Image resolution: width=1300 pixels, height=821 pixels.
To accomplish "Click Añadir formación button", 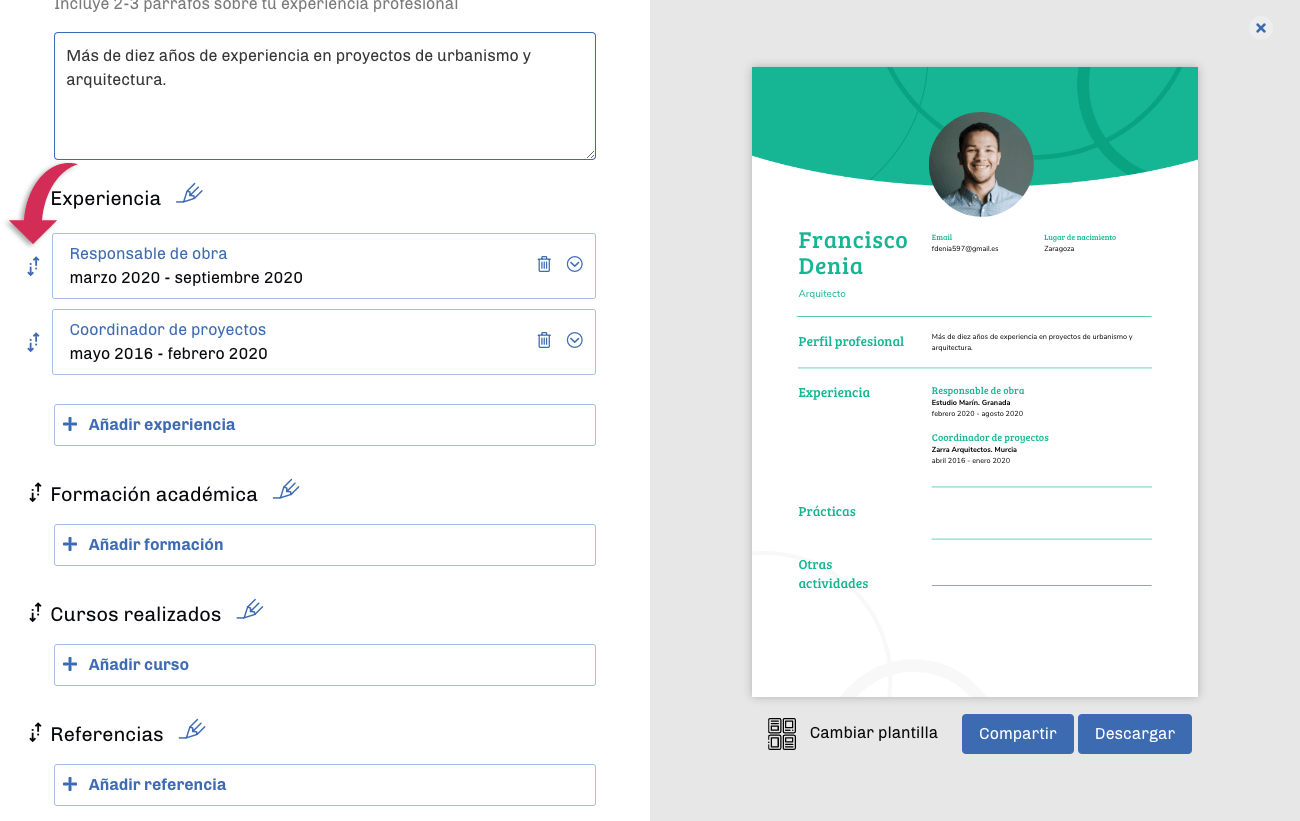I will click(325, 545).
